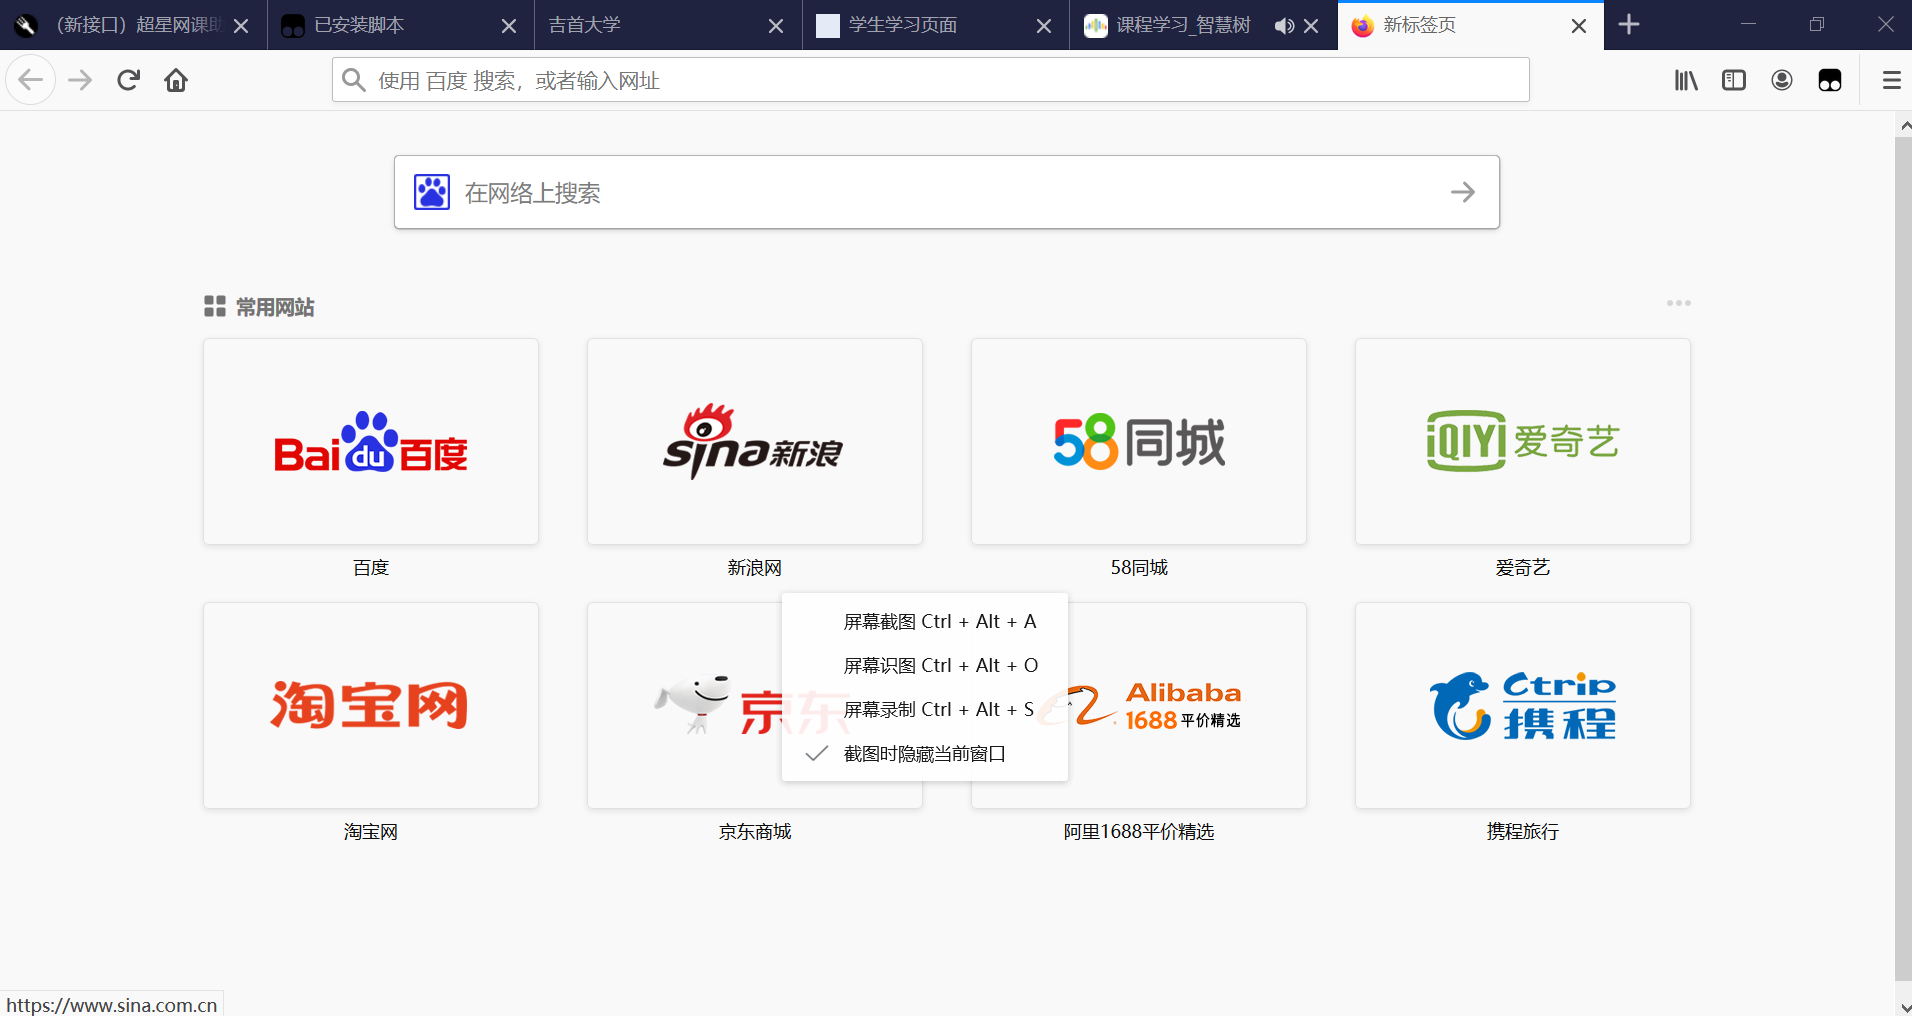Open the 淘宝网 site tile
Image resolution: width=1912 pixels, height=1016 pixels.
(x=371, y=706)
